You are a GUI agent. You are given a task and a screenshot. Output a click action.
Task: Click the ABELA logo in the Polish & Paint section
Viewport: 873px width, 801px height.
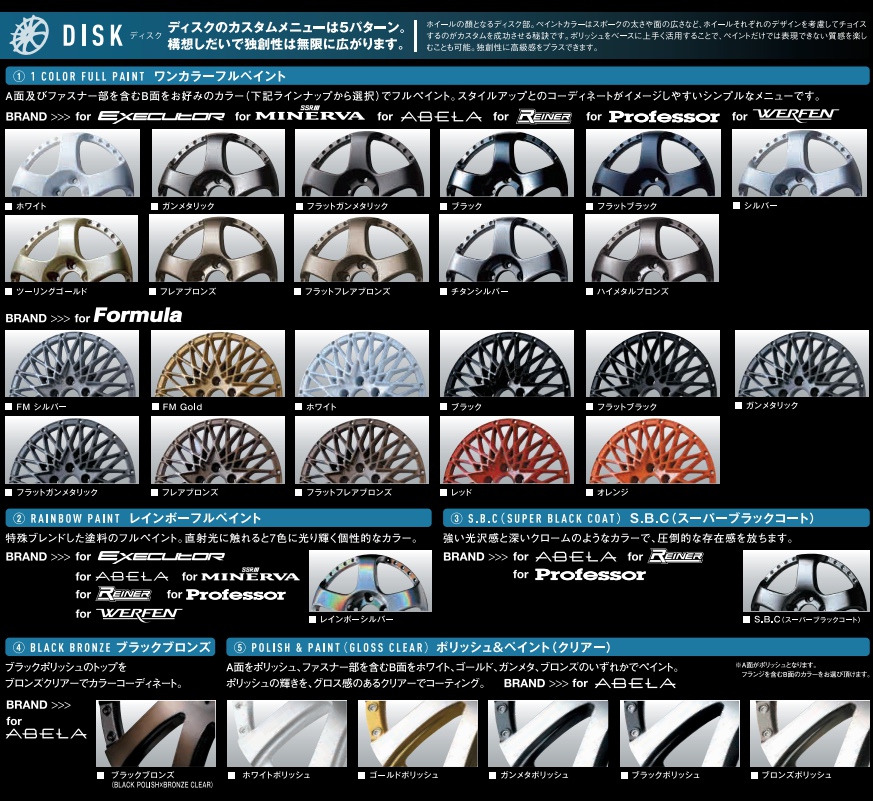pyautogui.click(x=635, y=683)
